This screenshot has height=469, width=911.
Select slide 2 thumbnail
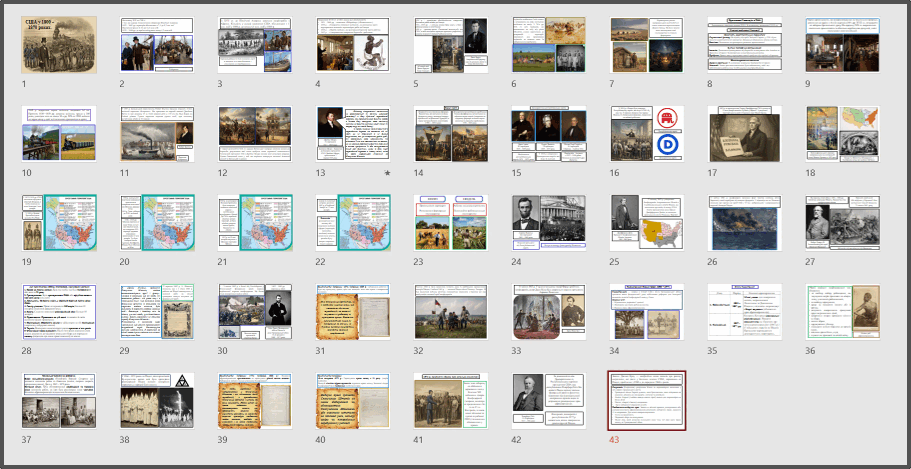click(x=157, y=45)
